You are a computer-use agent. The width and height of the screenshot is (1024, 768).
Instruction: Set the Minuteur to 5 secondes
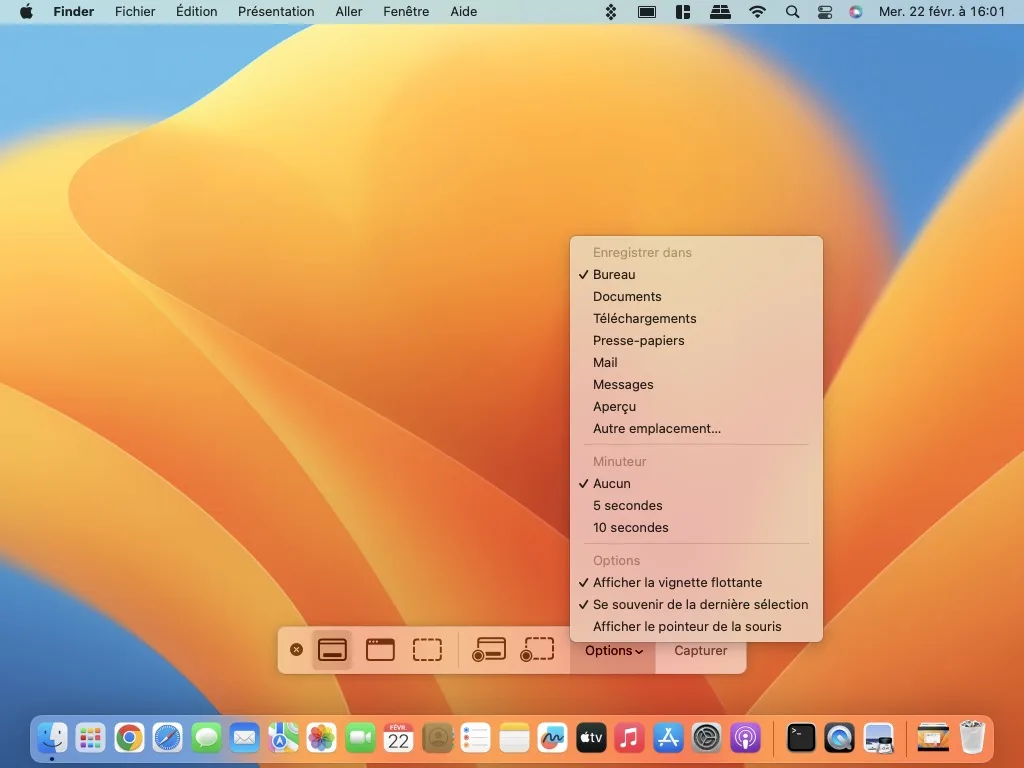click(x=628, y=505)
